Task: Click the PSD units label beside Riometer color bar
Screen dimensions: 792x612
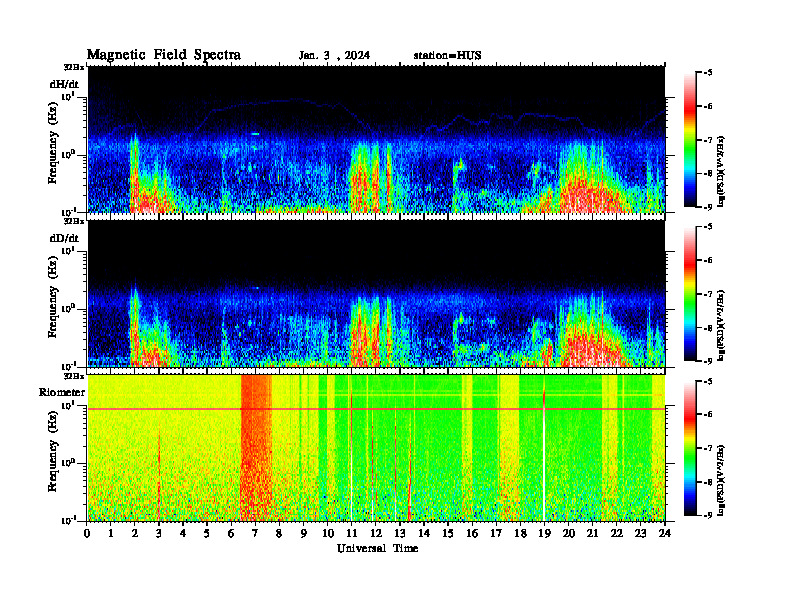Action: coord(722,480)
